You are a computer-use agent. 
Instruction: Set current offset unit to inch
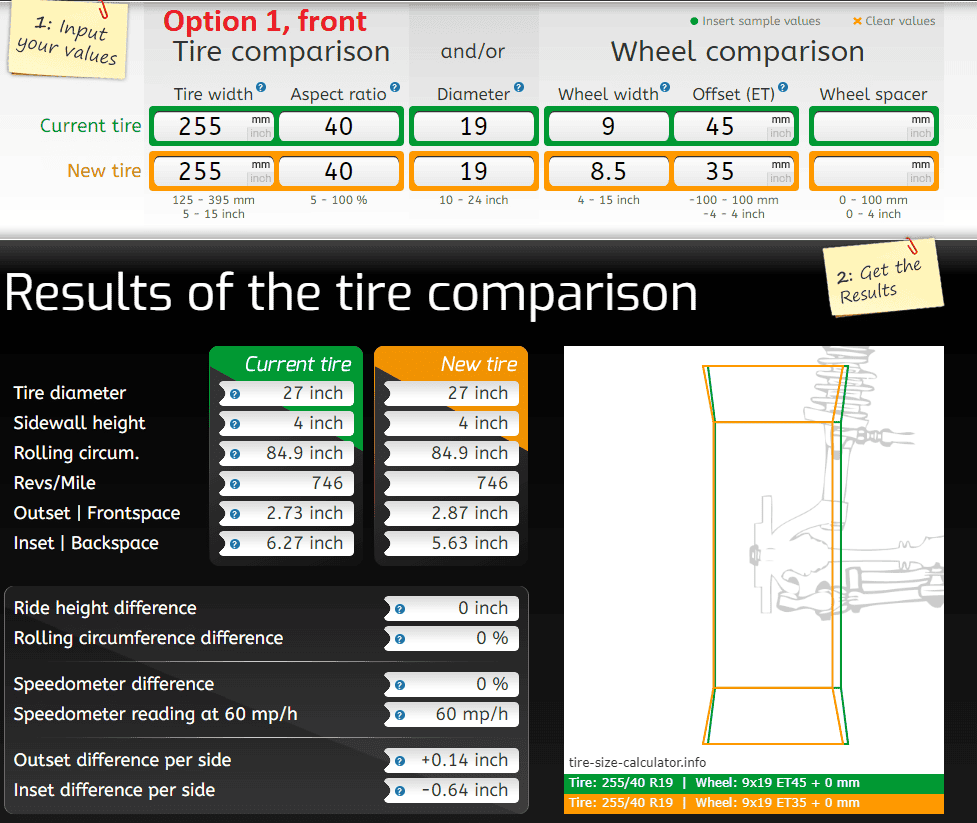pos(780,133)
